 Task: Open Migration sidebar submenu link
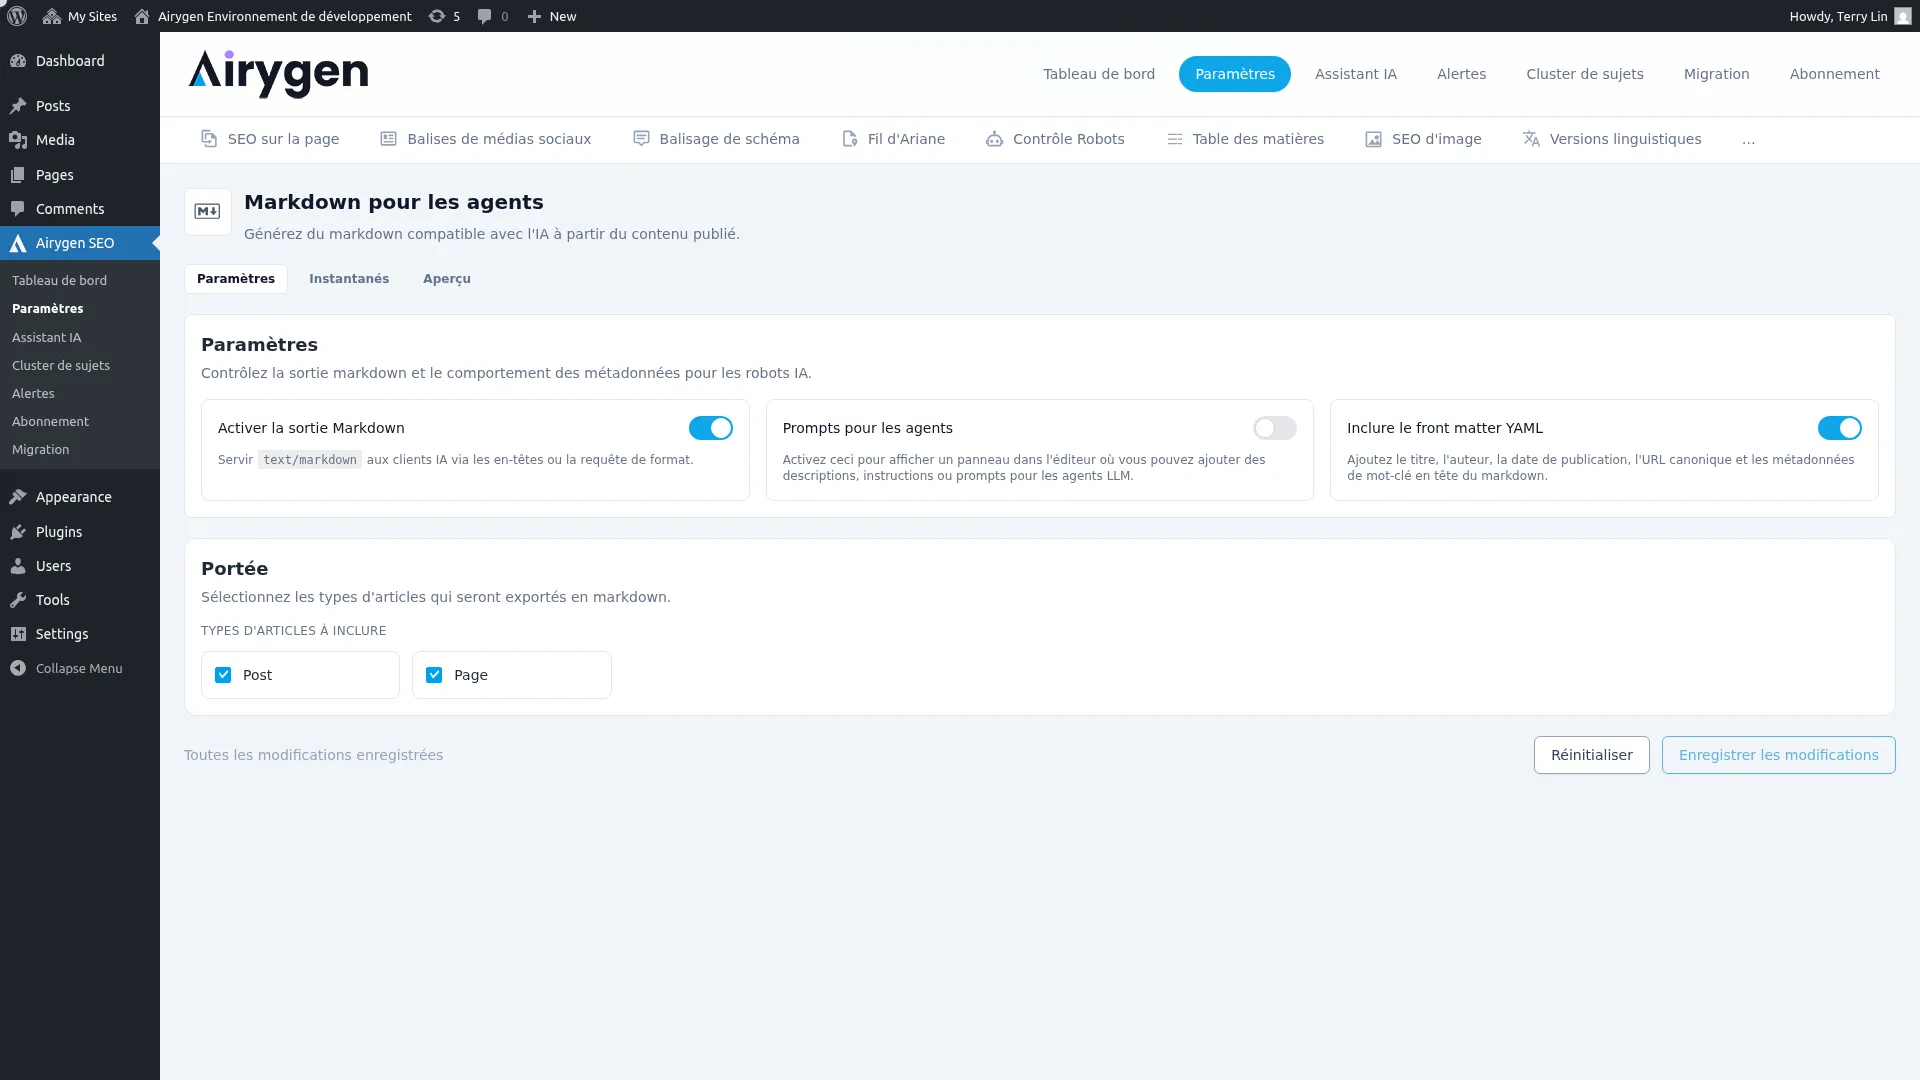tap(41, 450)
